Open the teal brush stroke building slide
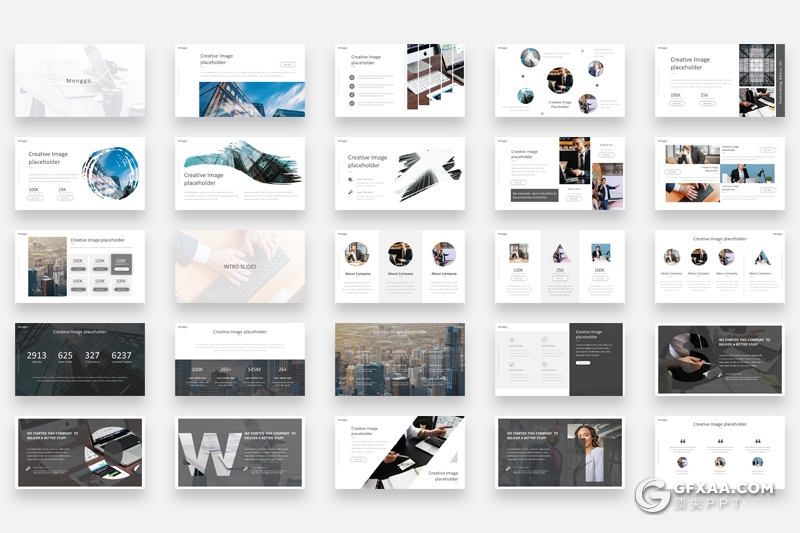The width and height of the screenshot is (800, 533). (x=240, y=173)
